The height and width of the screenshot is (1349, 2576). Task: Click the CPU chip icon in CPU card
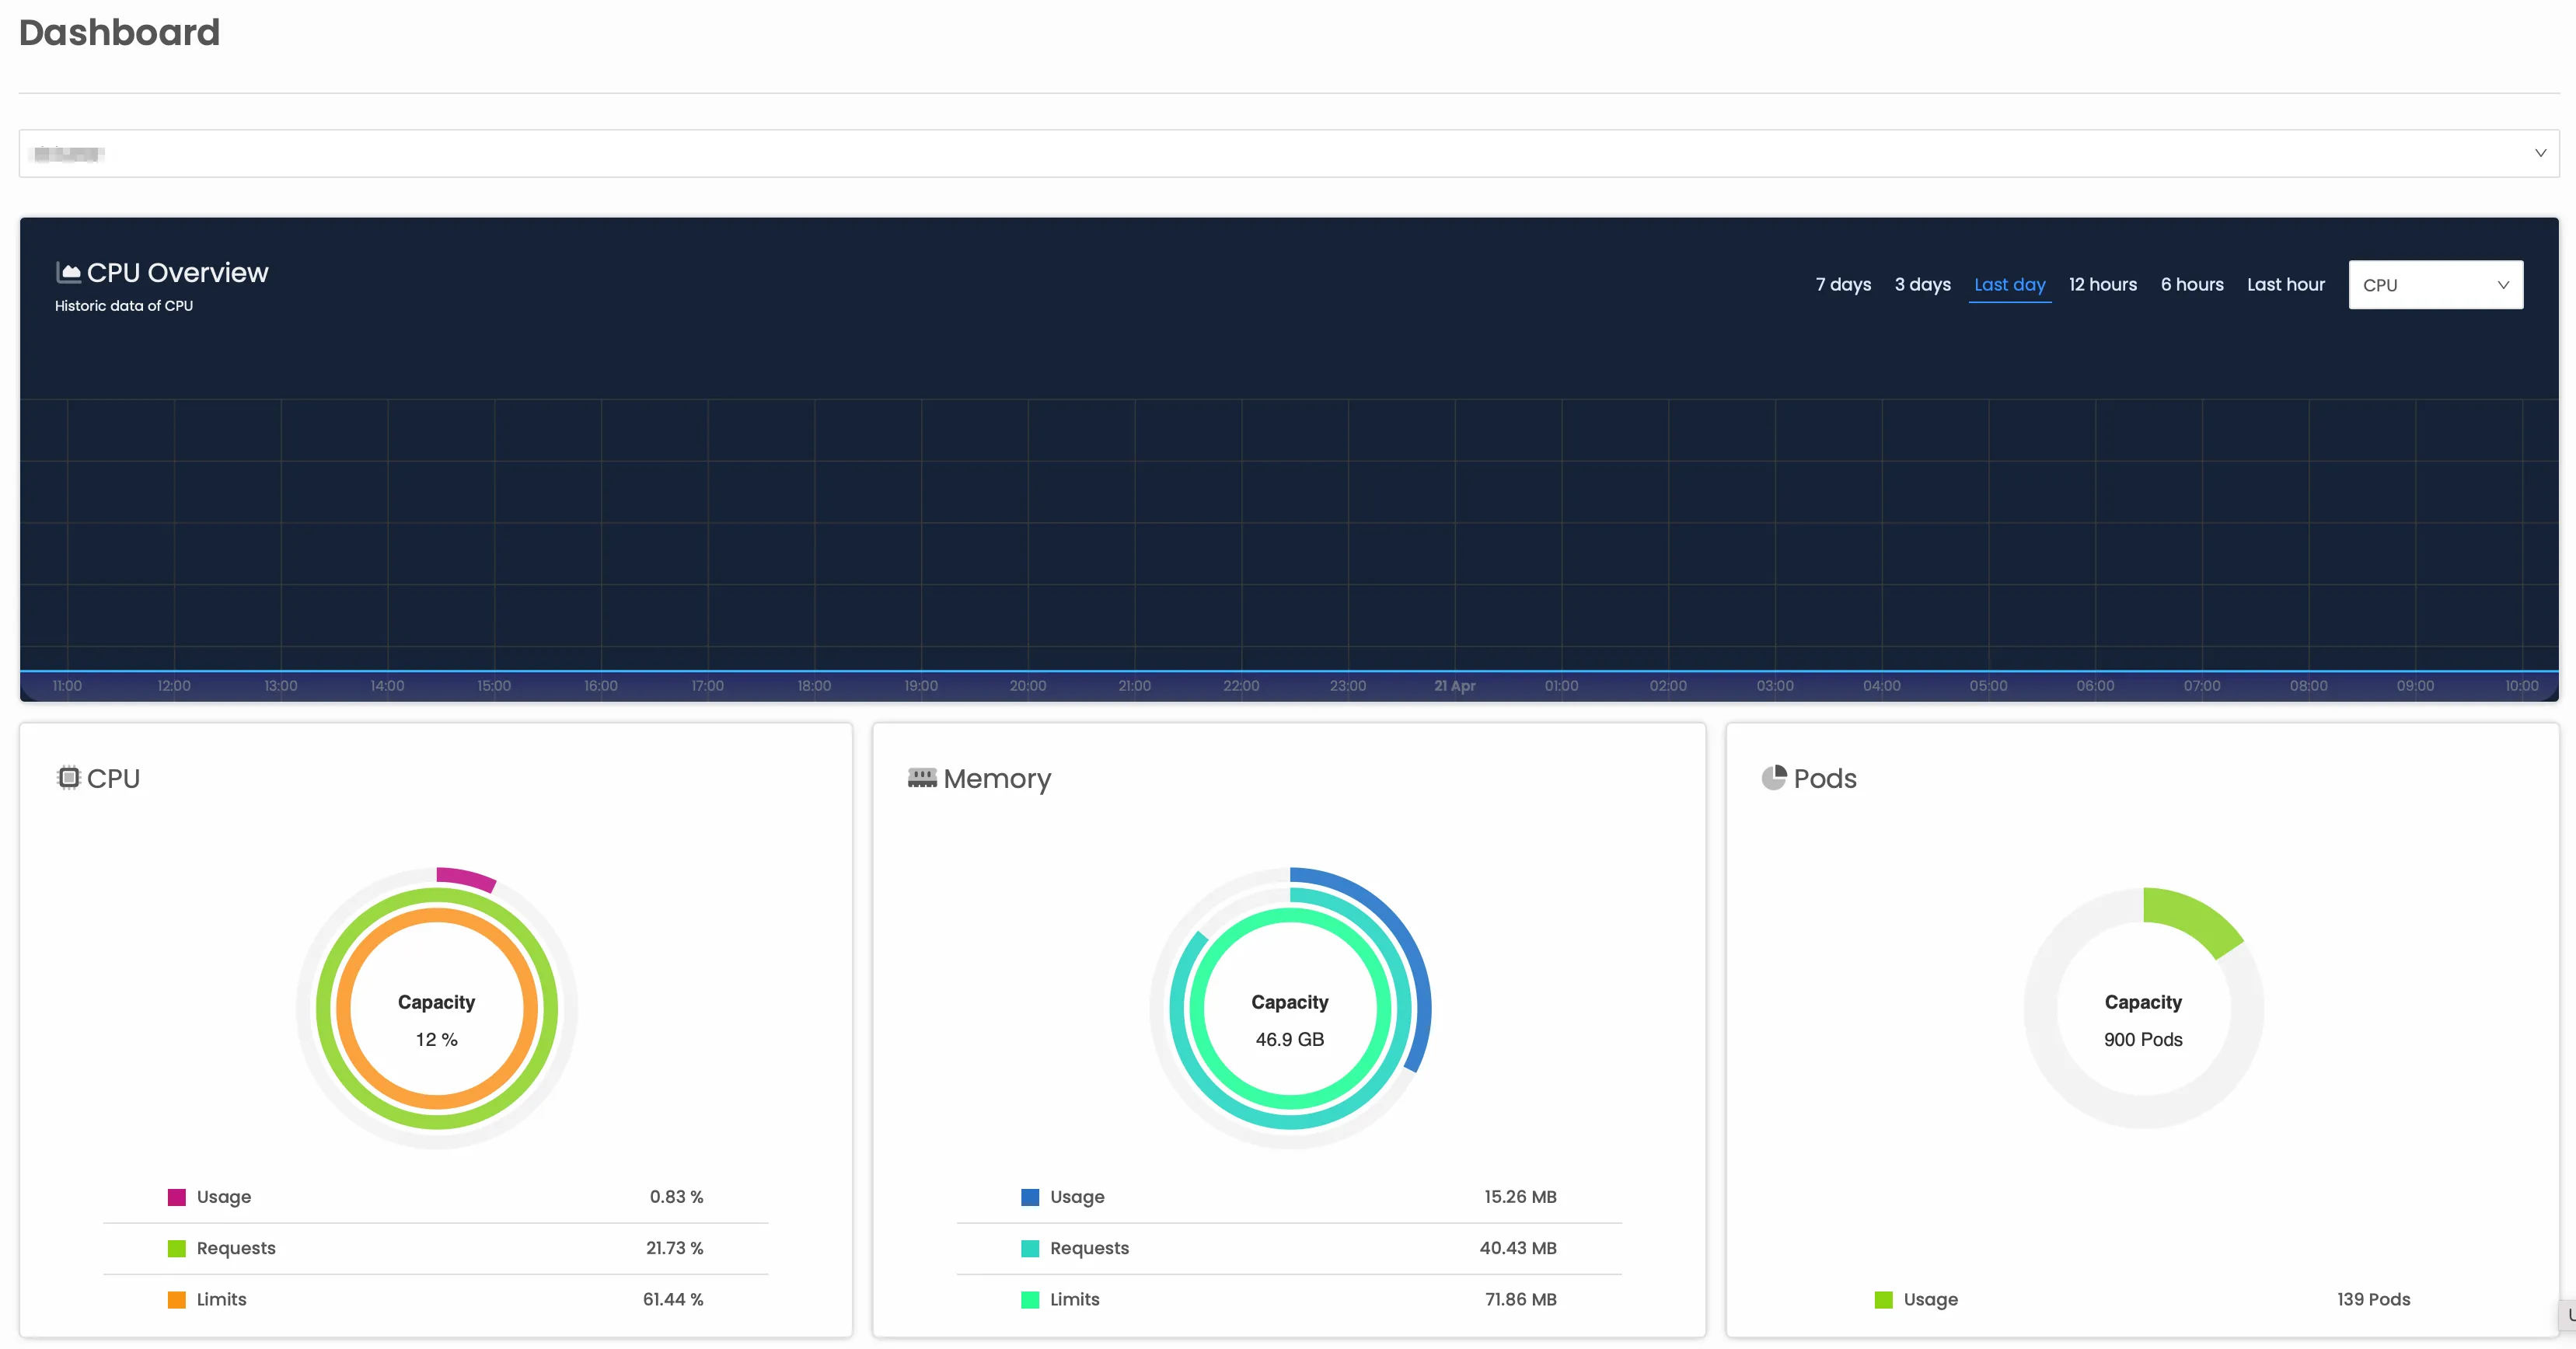point(68,777)
